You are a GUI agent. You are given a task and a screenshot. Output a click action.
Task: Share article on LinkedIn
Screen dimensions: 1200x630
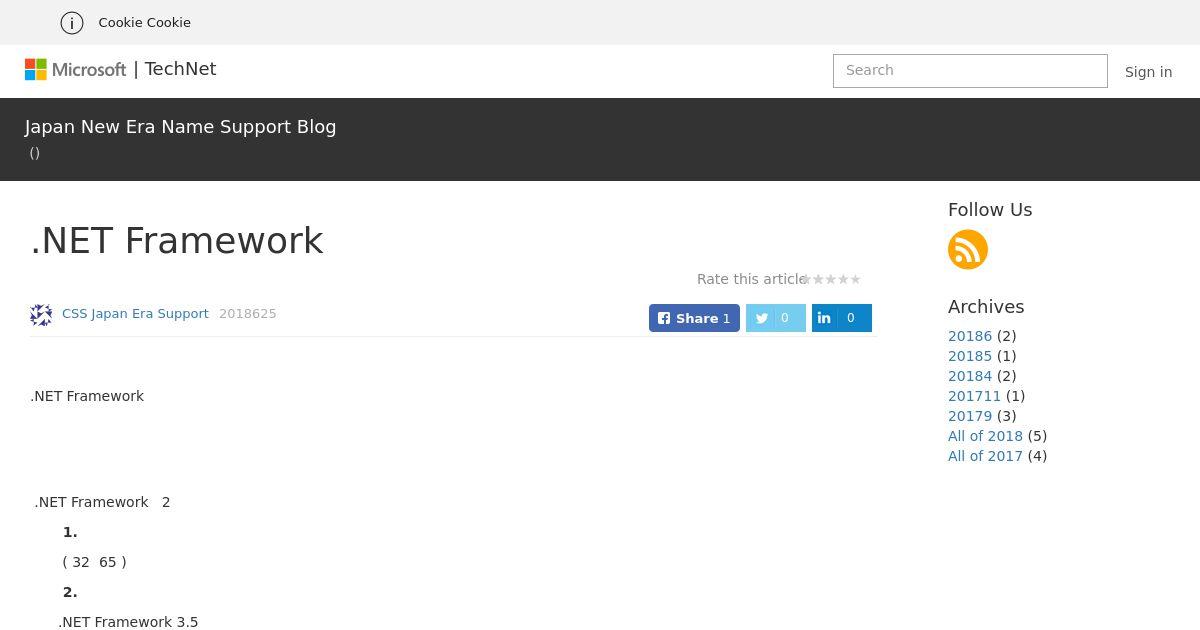coord(842,318)
